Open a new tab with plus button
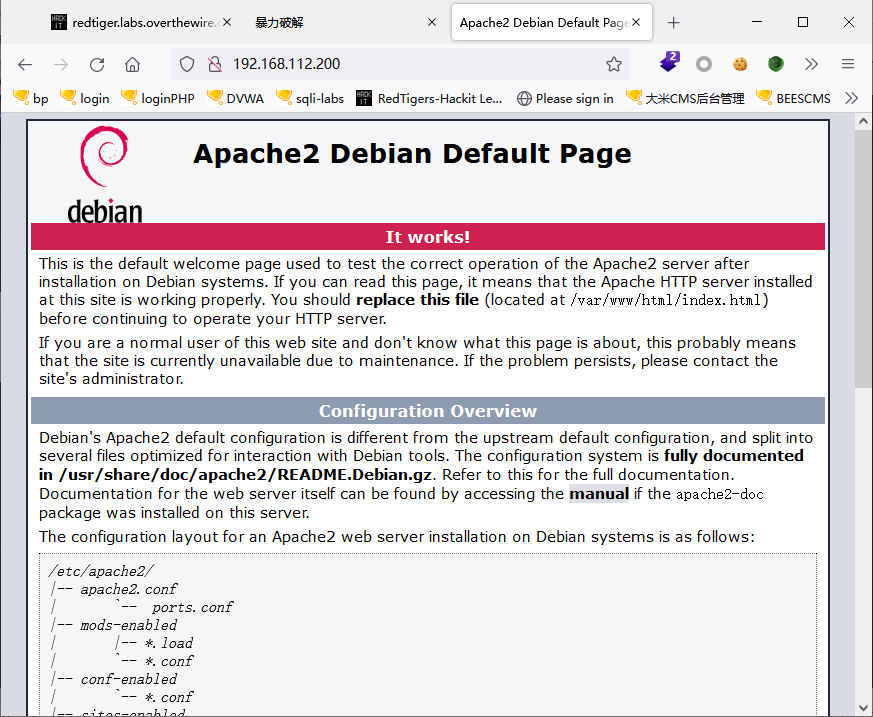 674,22
